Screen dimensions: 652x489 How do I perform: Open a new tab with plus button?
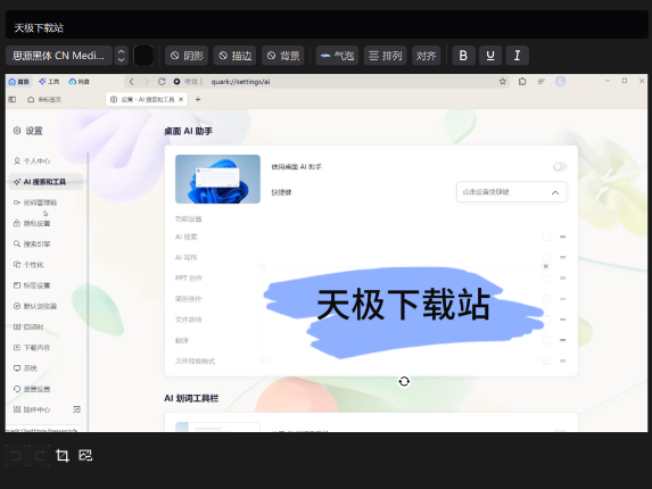tap(198, 99)
